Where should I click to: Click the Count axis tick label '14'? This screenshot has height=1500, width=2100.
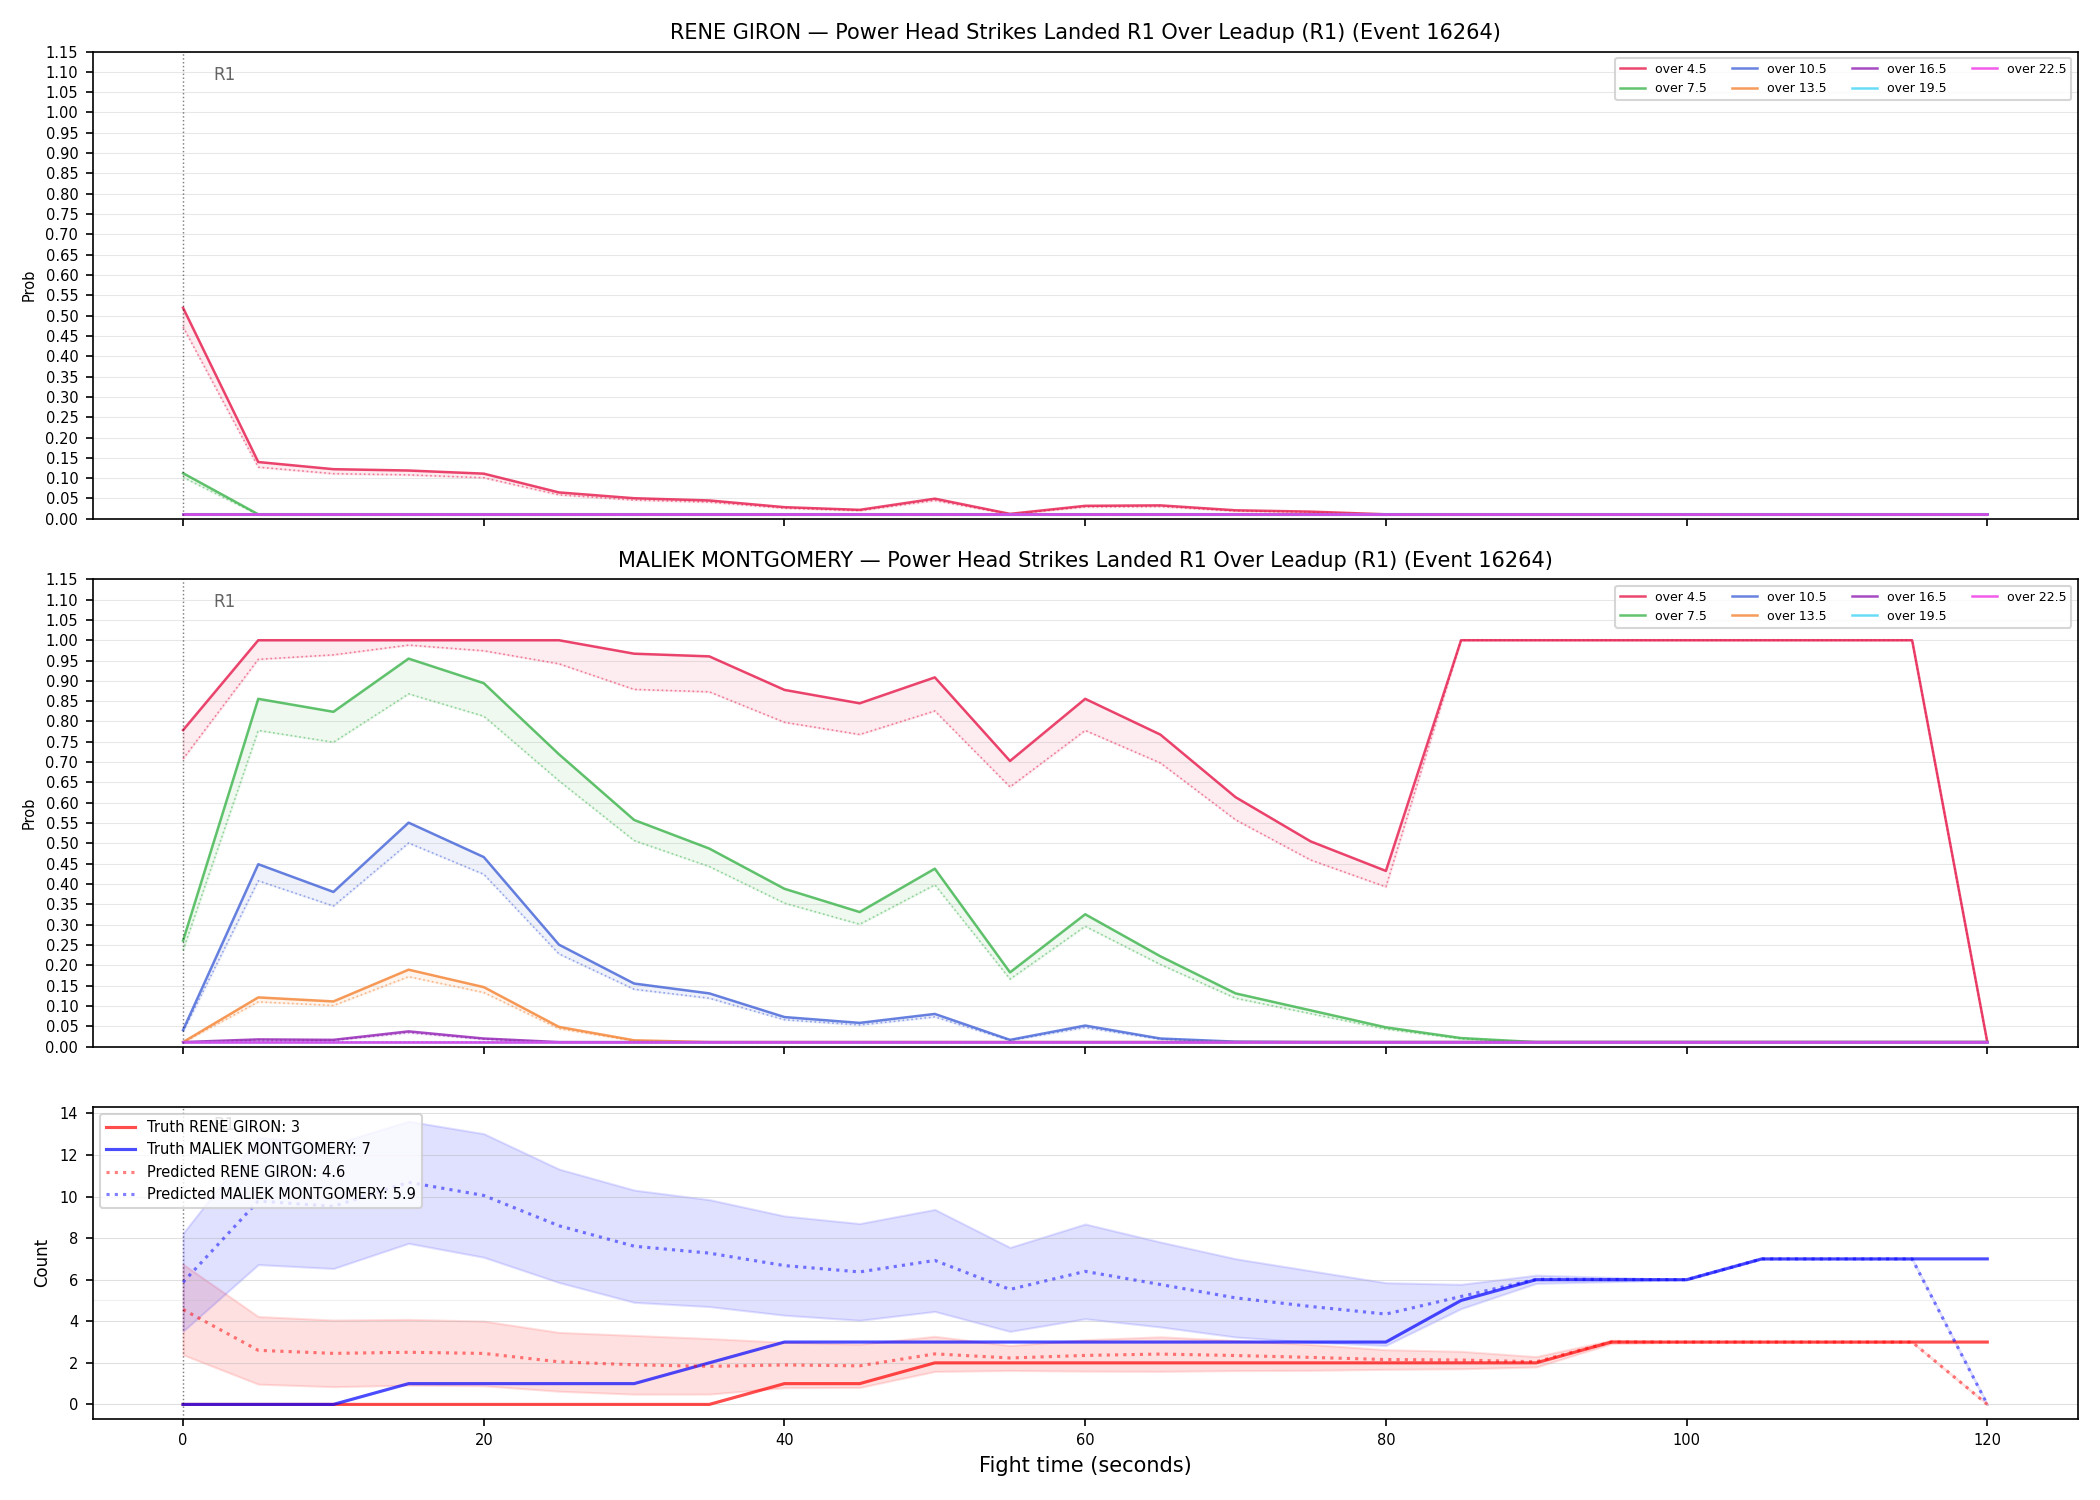click(70, 1114)
